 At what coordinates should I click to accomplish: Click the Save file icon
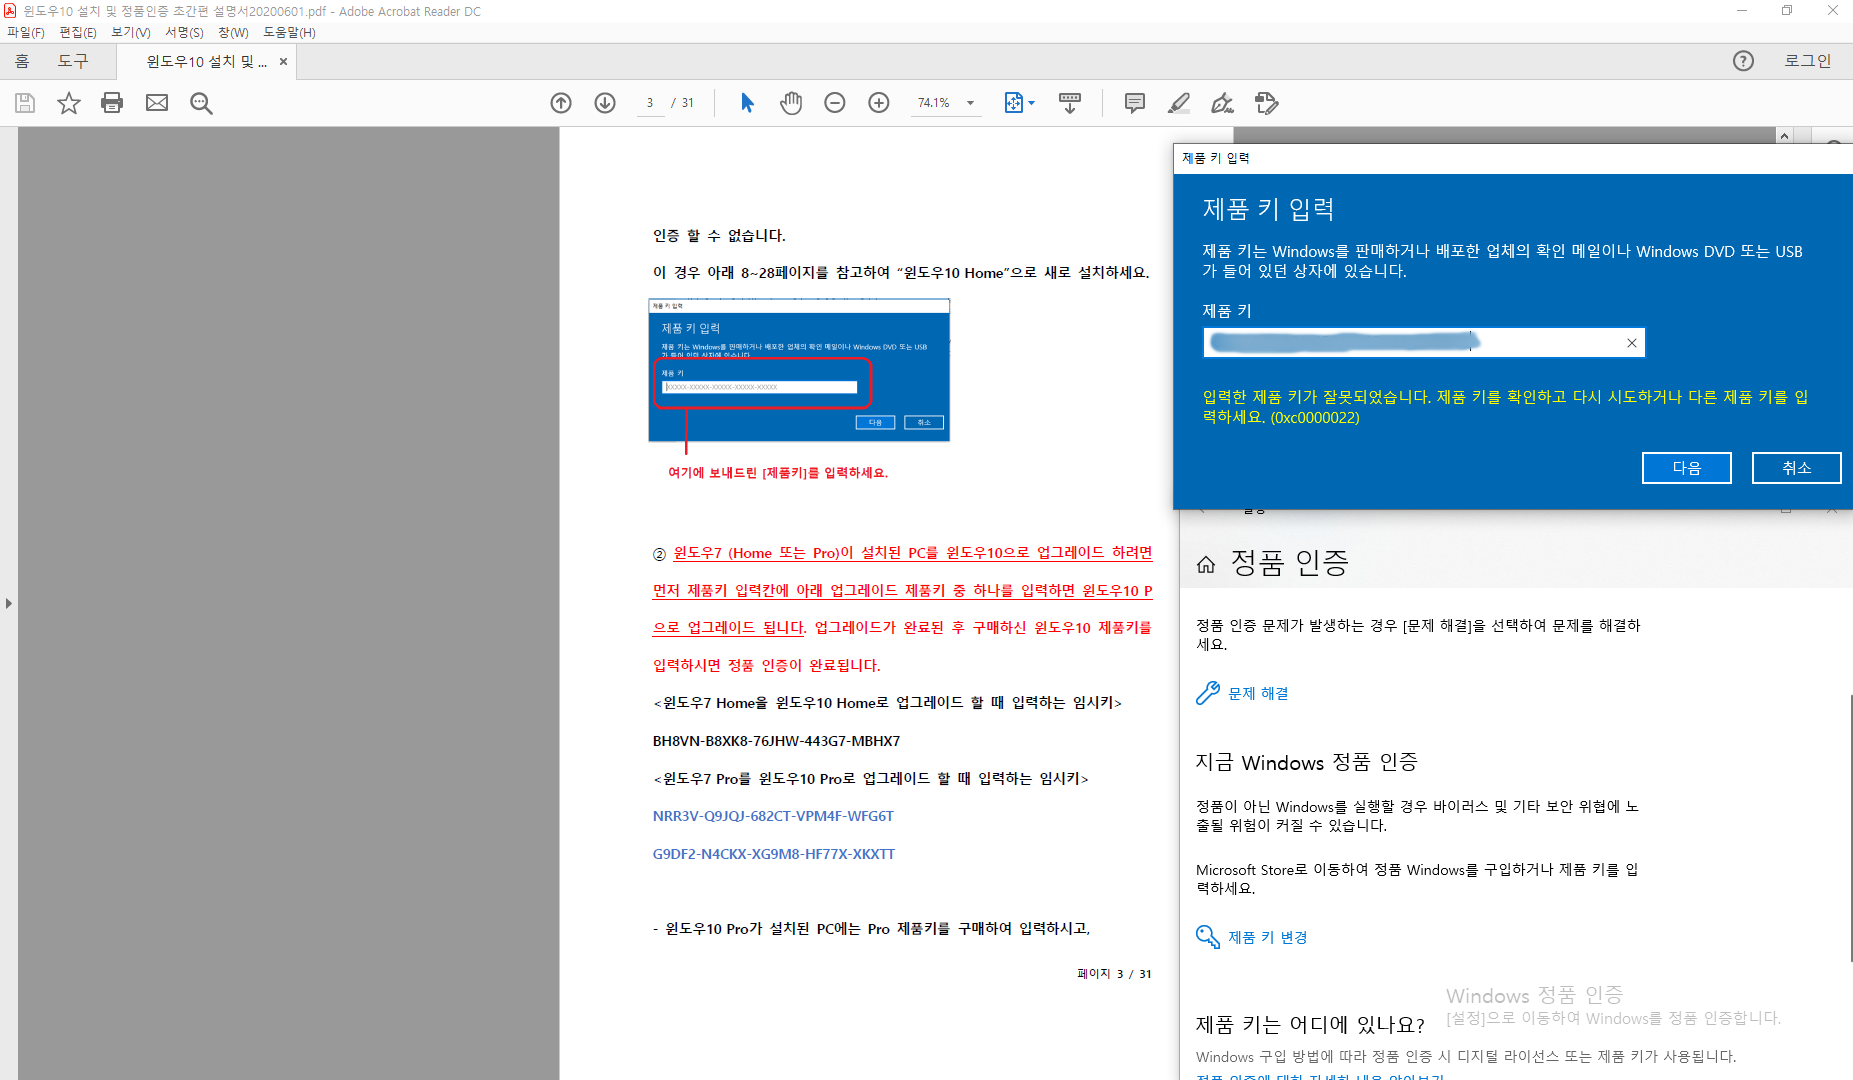click(25, 103)
